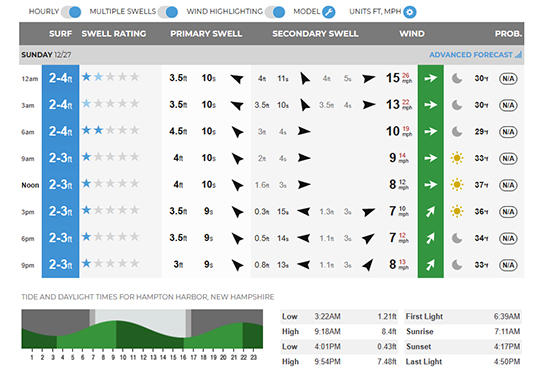Click hour 16 on the tide chart
This screenshot has width=533, height=373.
183,357
